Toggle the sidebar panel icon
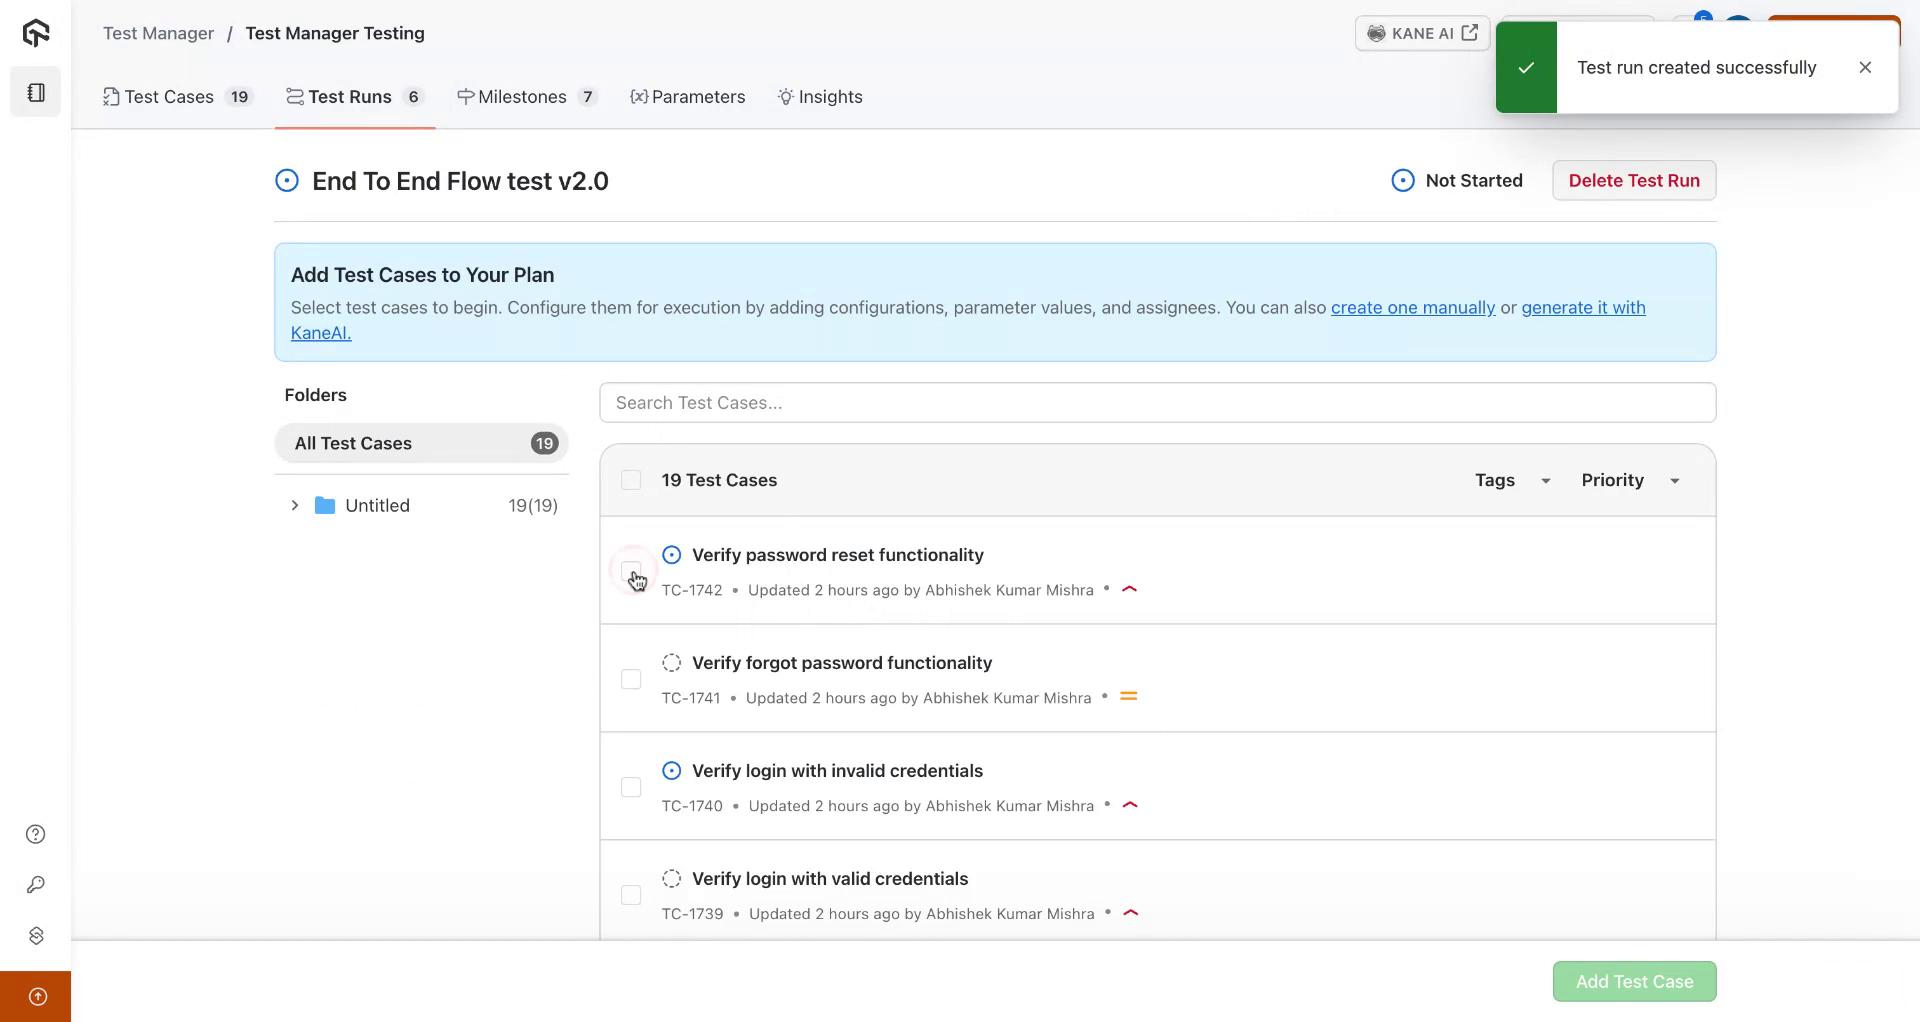1920x1022 pixels. tap(36, 92)
